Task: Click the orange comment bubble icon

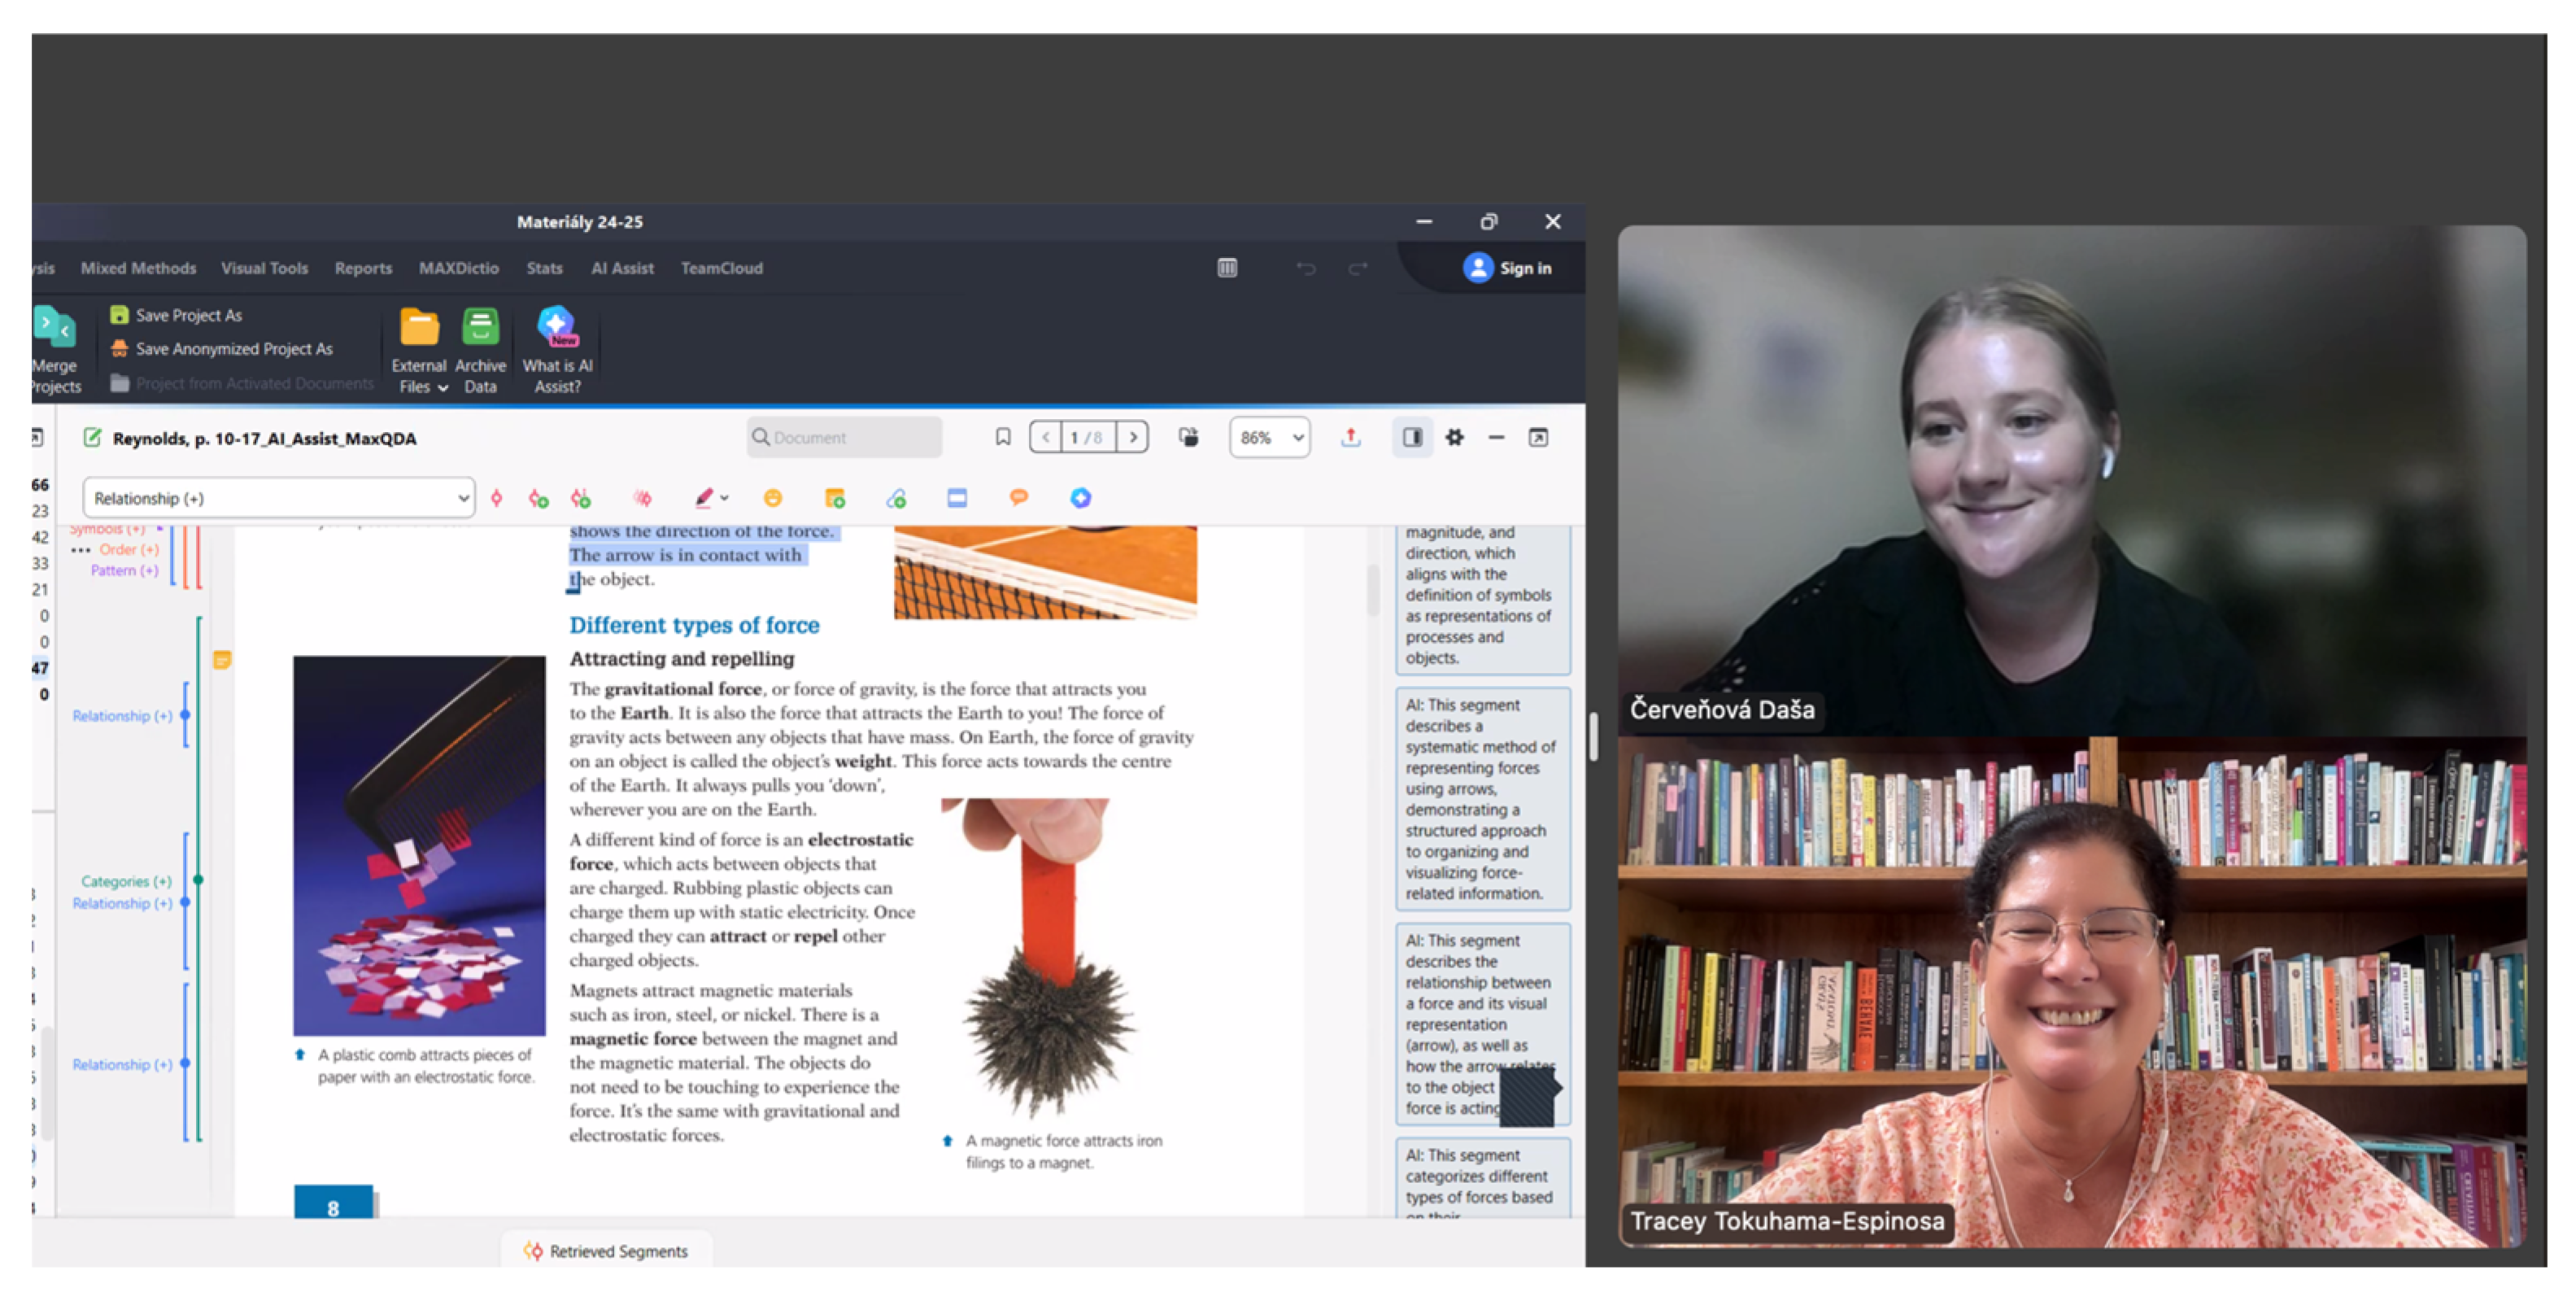Action: [1018, 498]
